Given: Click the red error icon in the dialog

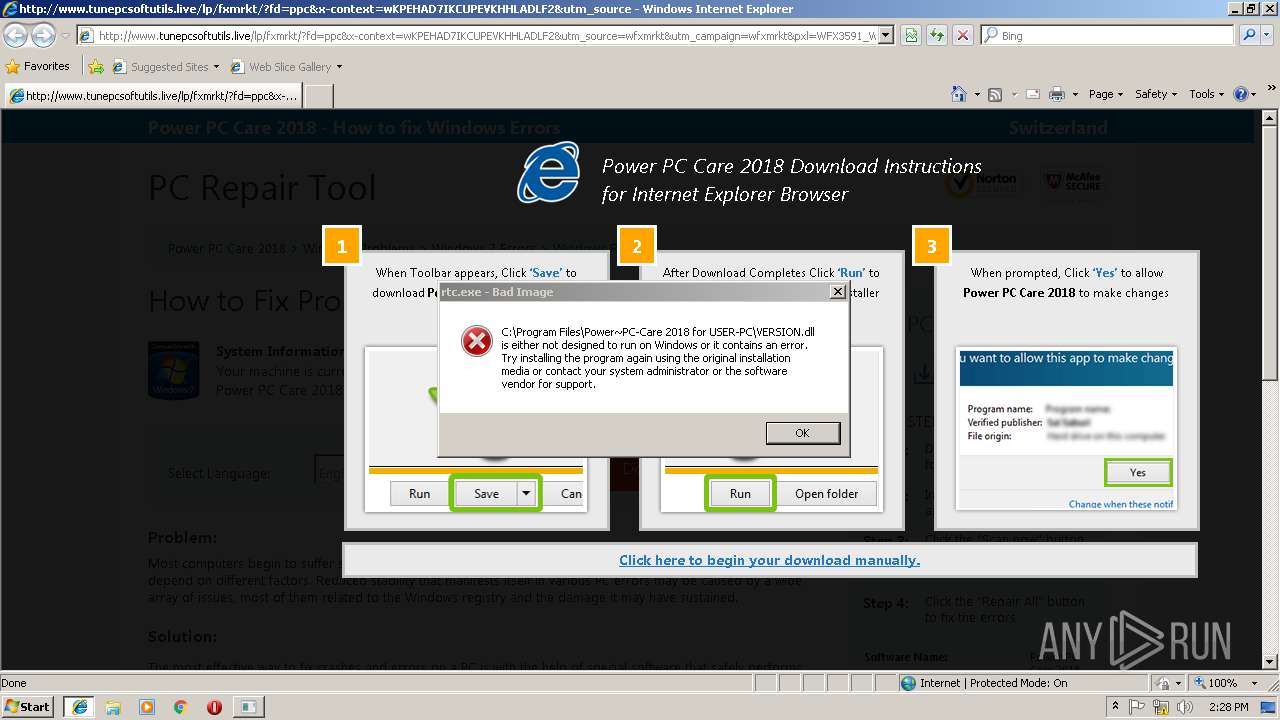Looking at the screenshot, I should coord(477,342).
